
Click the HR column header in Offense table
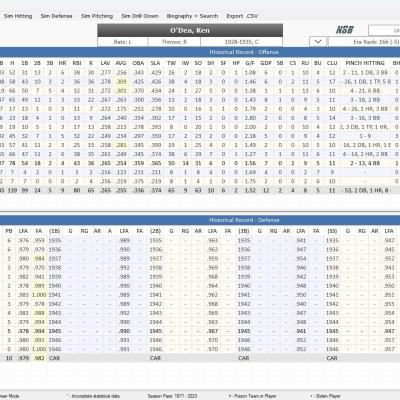(62, 63)
